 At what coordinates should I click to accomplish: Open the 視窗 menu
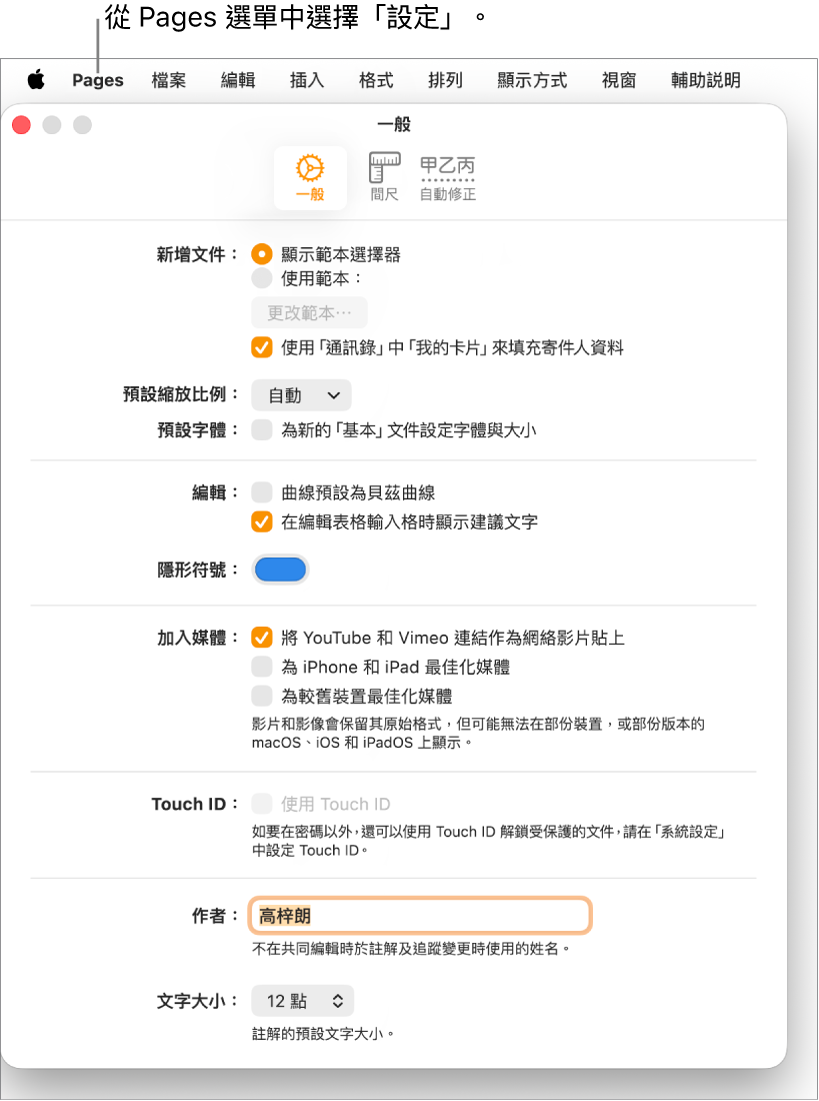point(619,80)
